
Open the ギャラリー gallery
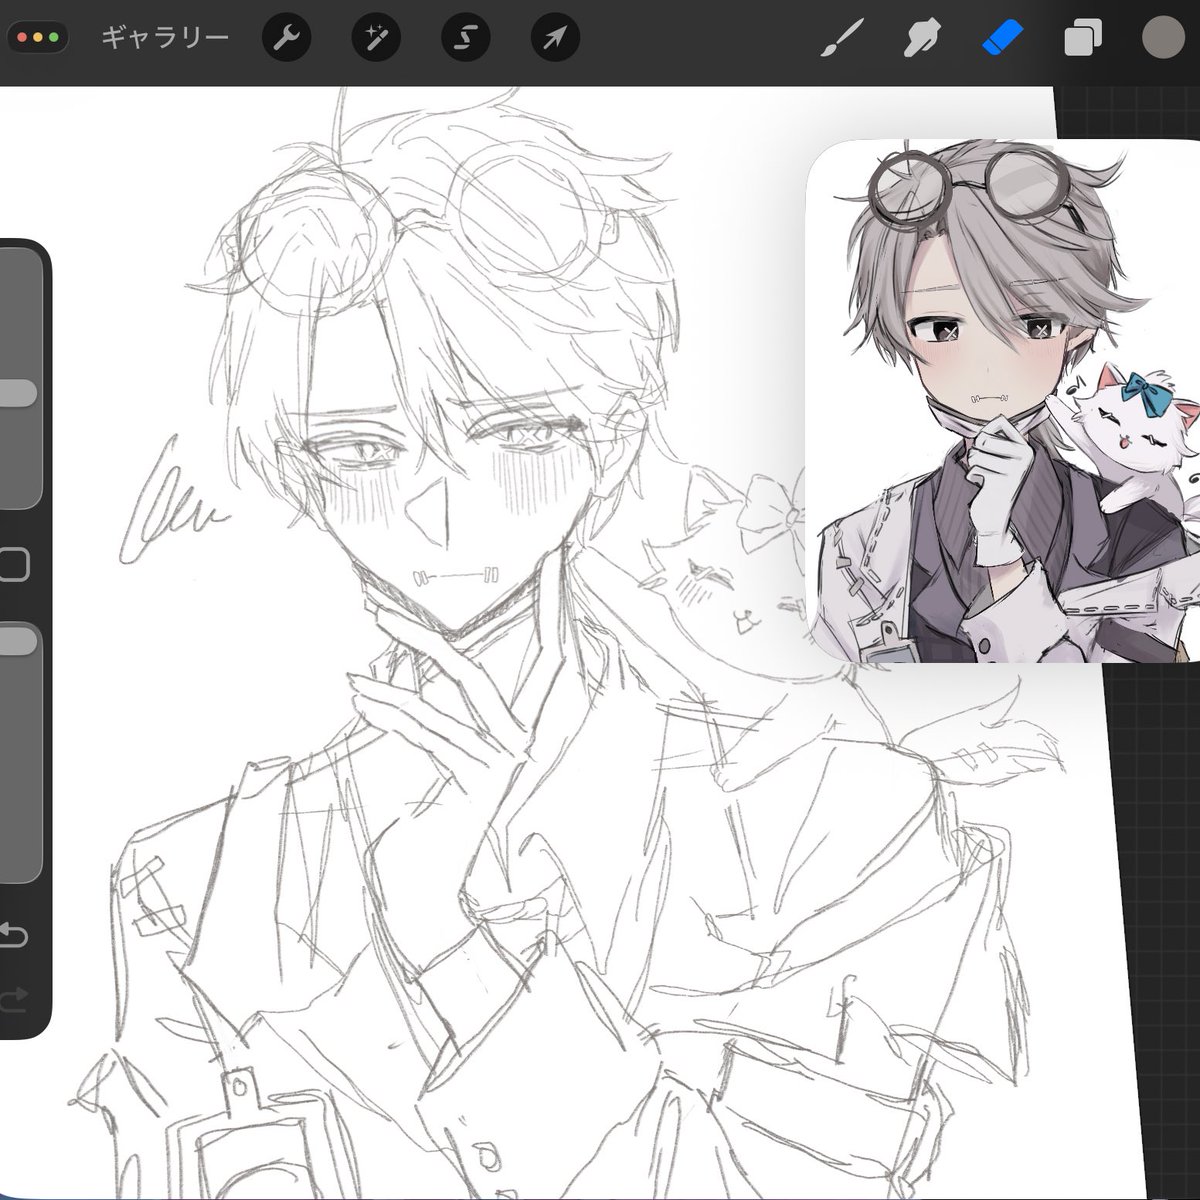click(165, 39)
